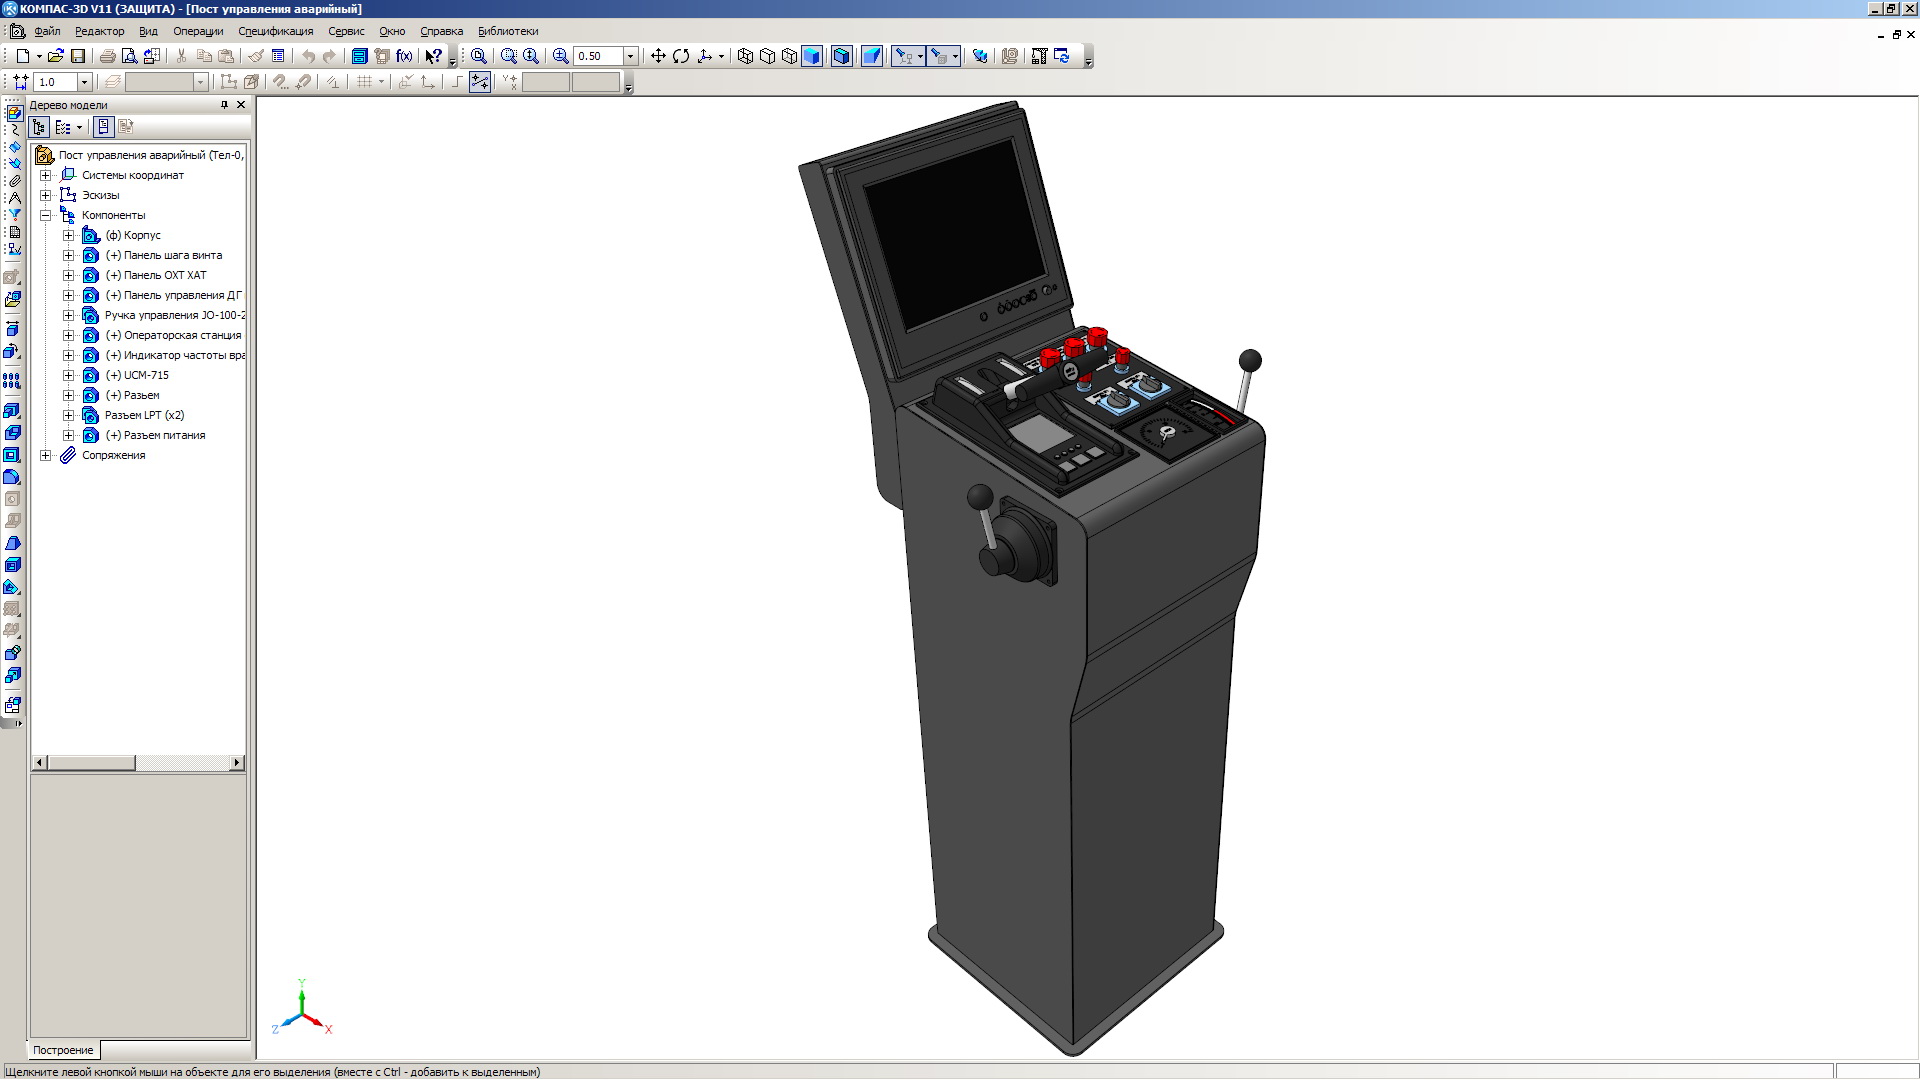
Task: Open the zoom scale 0.50 dropdown
Action: [x=630, y=56]
